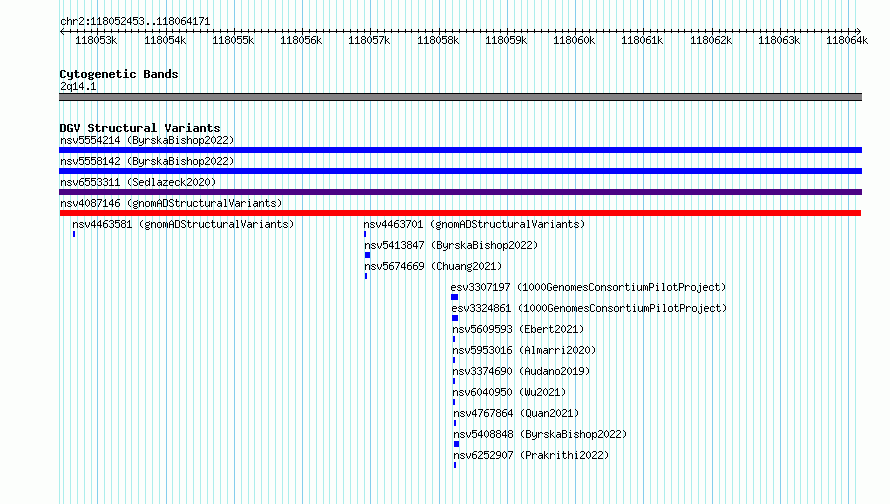890x504 pixels.
Task: Click the 118056k ruler tick label
Action: 301,40
